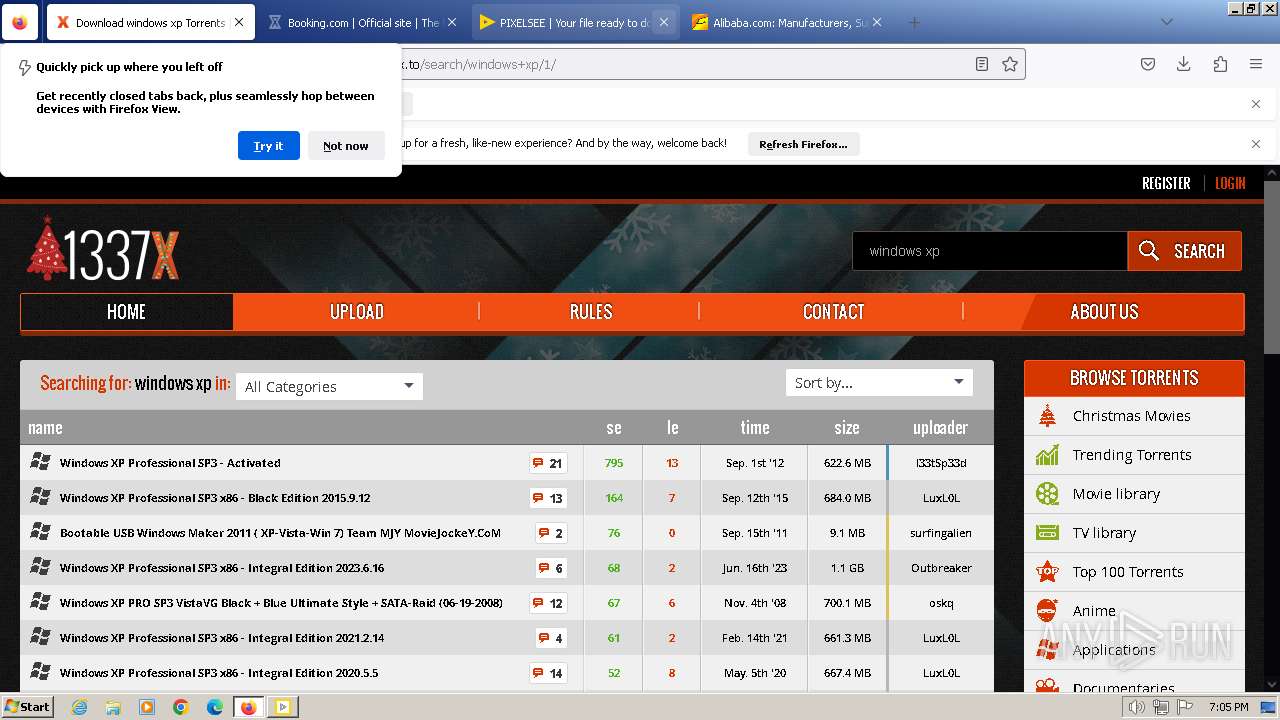Launch Google Chrome from taskbar
Screen dimensions: 1280x720
181,707
